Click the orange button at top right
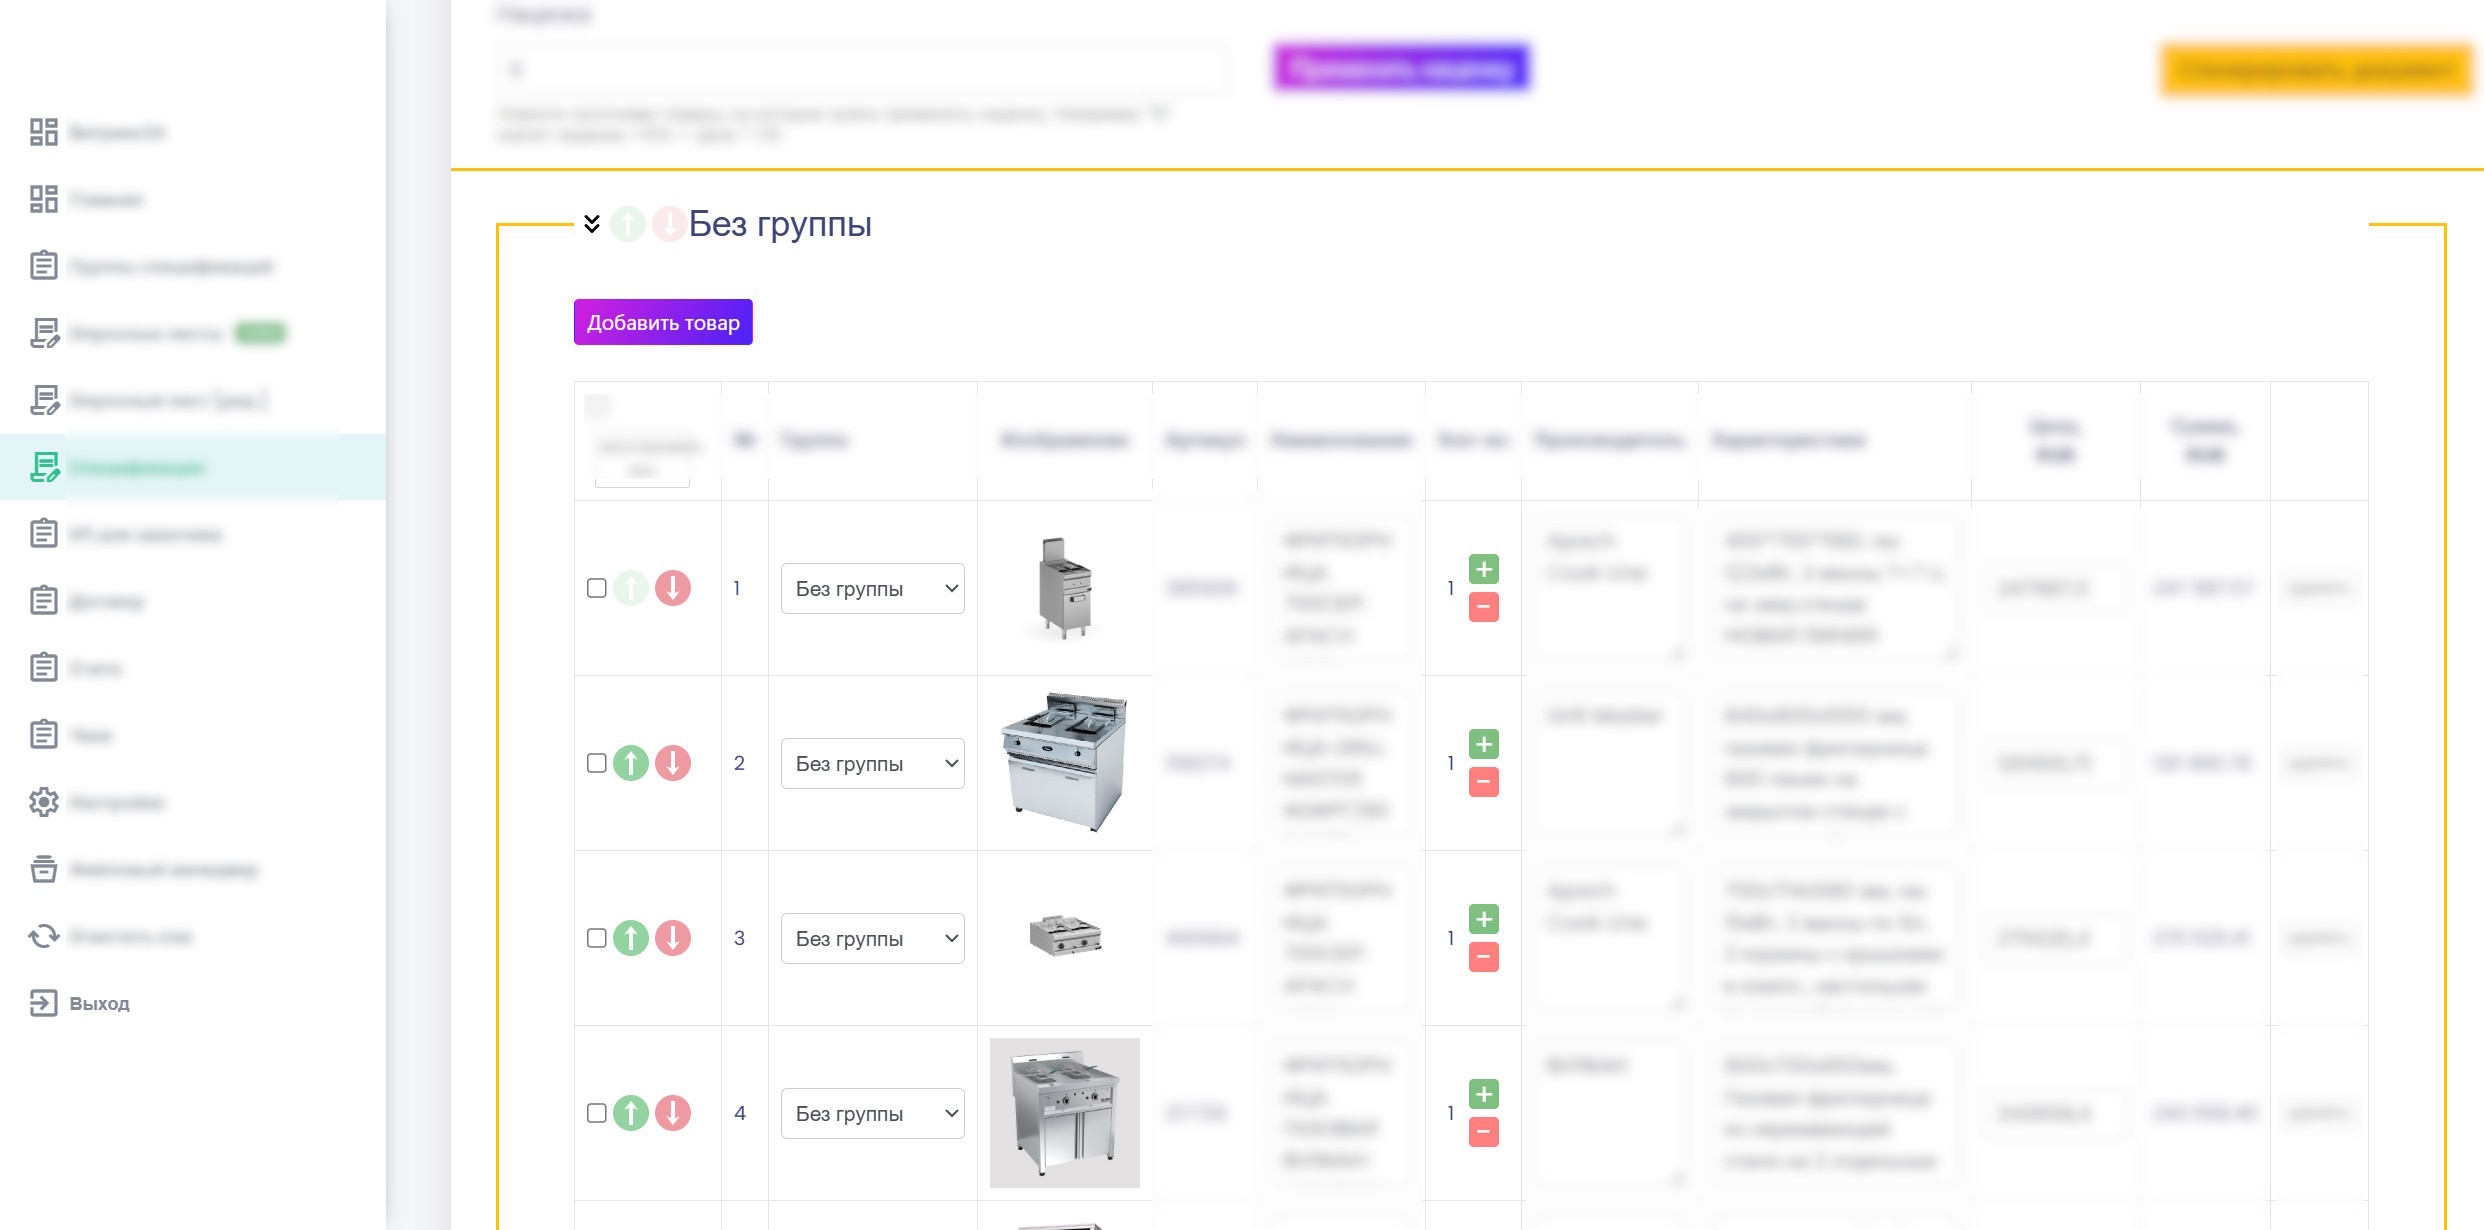The height and width of the screenshot is (1230, 2484). point(2317,70)
